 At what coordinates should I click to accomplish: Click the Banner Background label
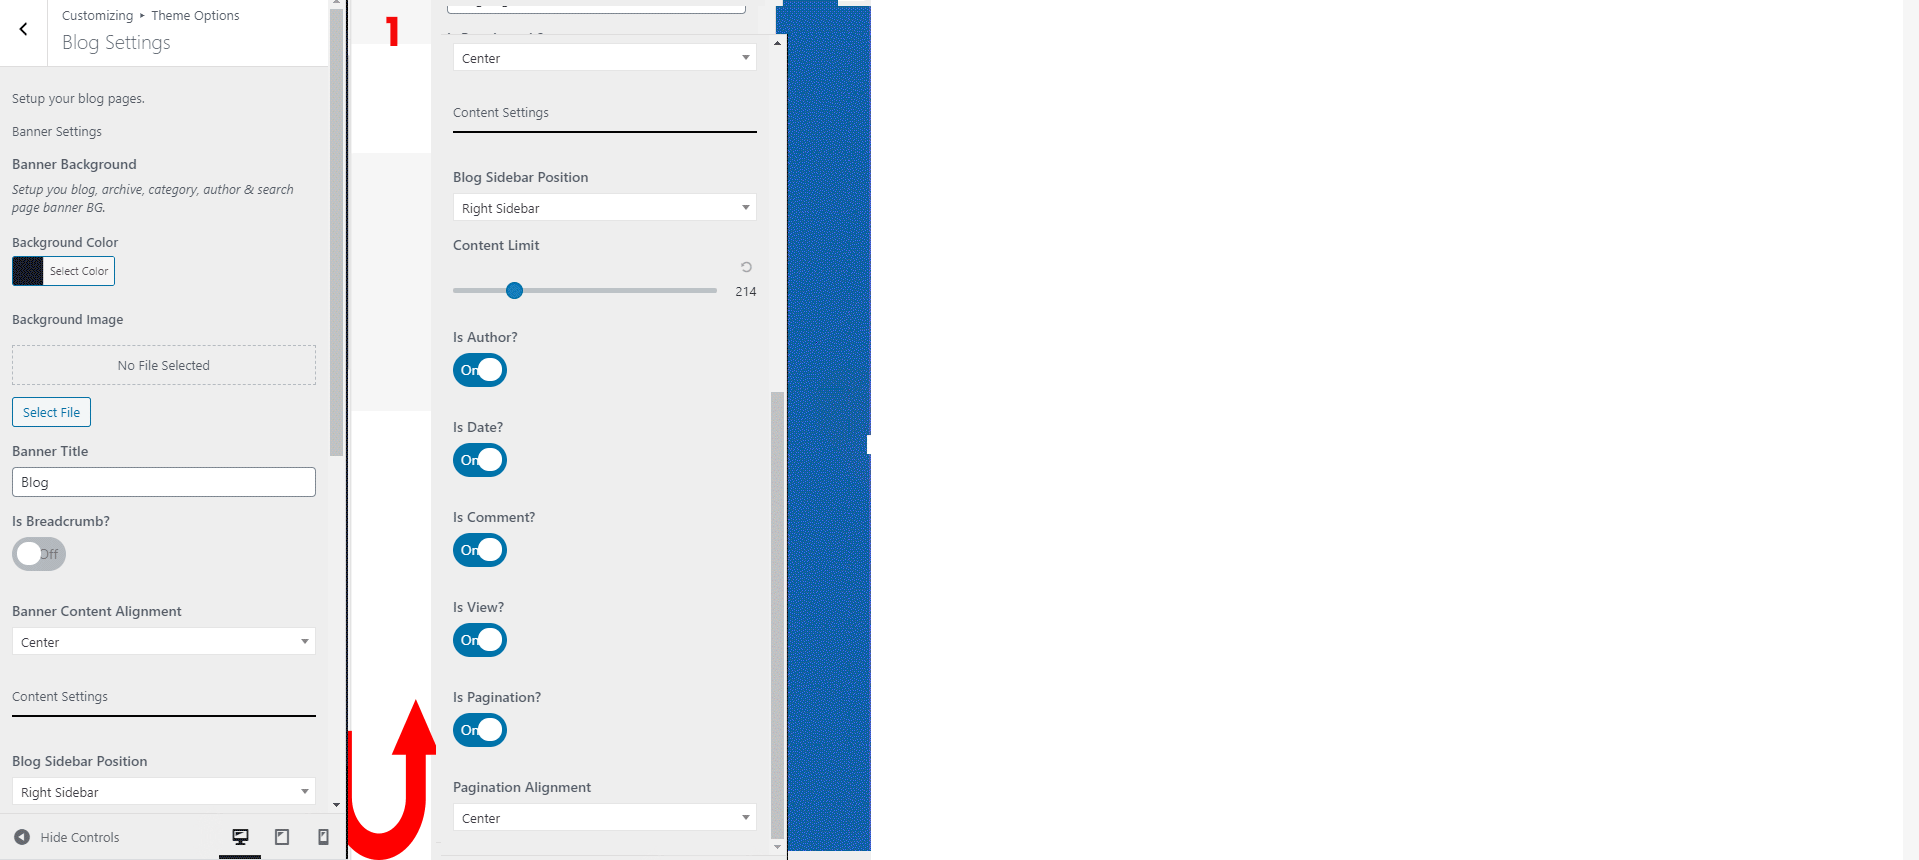point(74,164)
